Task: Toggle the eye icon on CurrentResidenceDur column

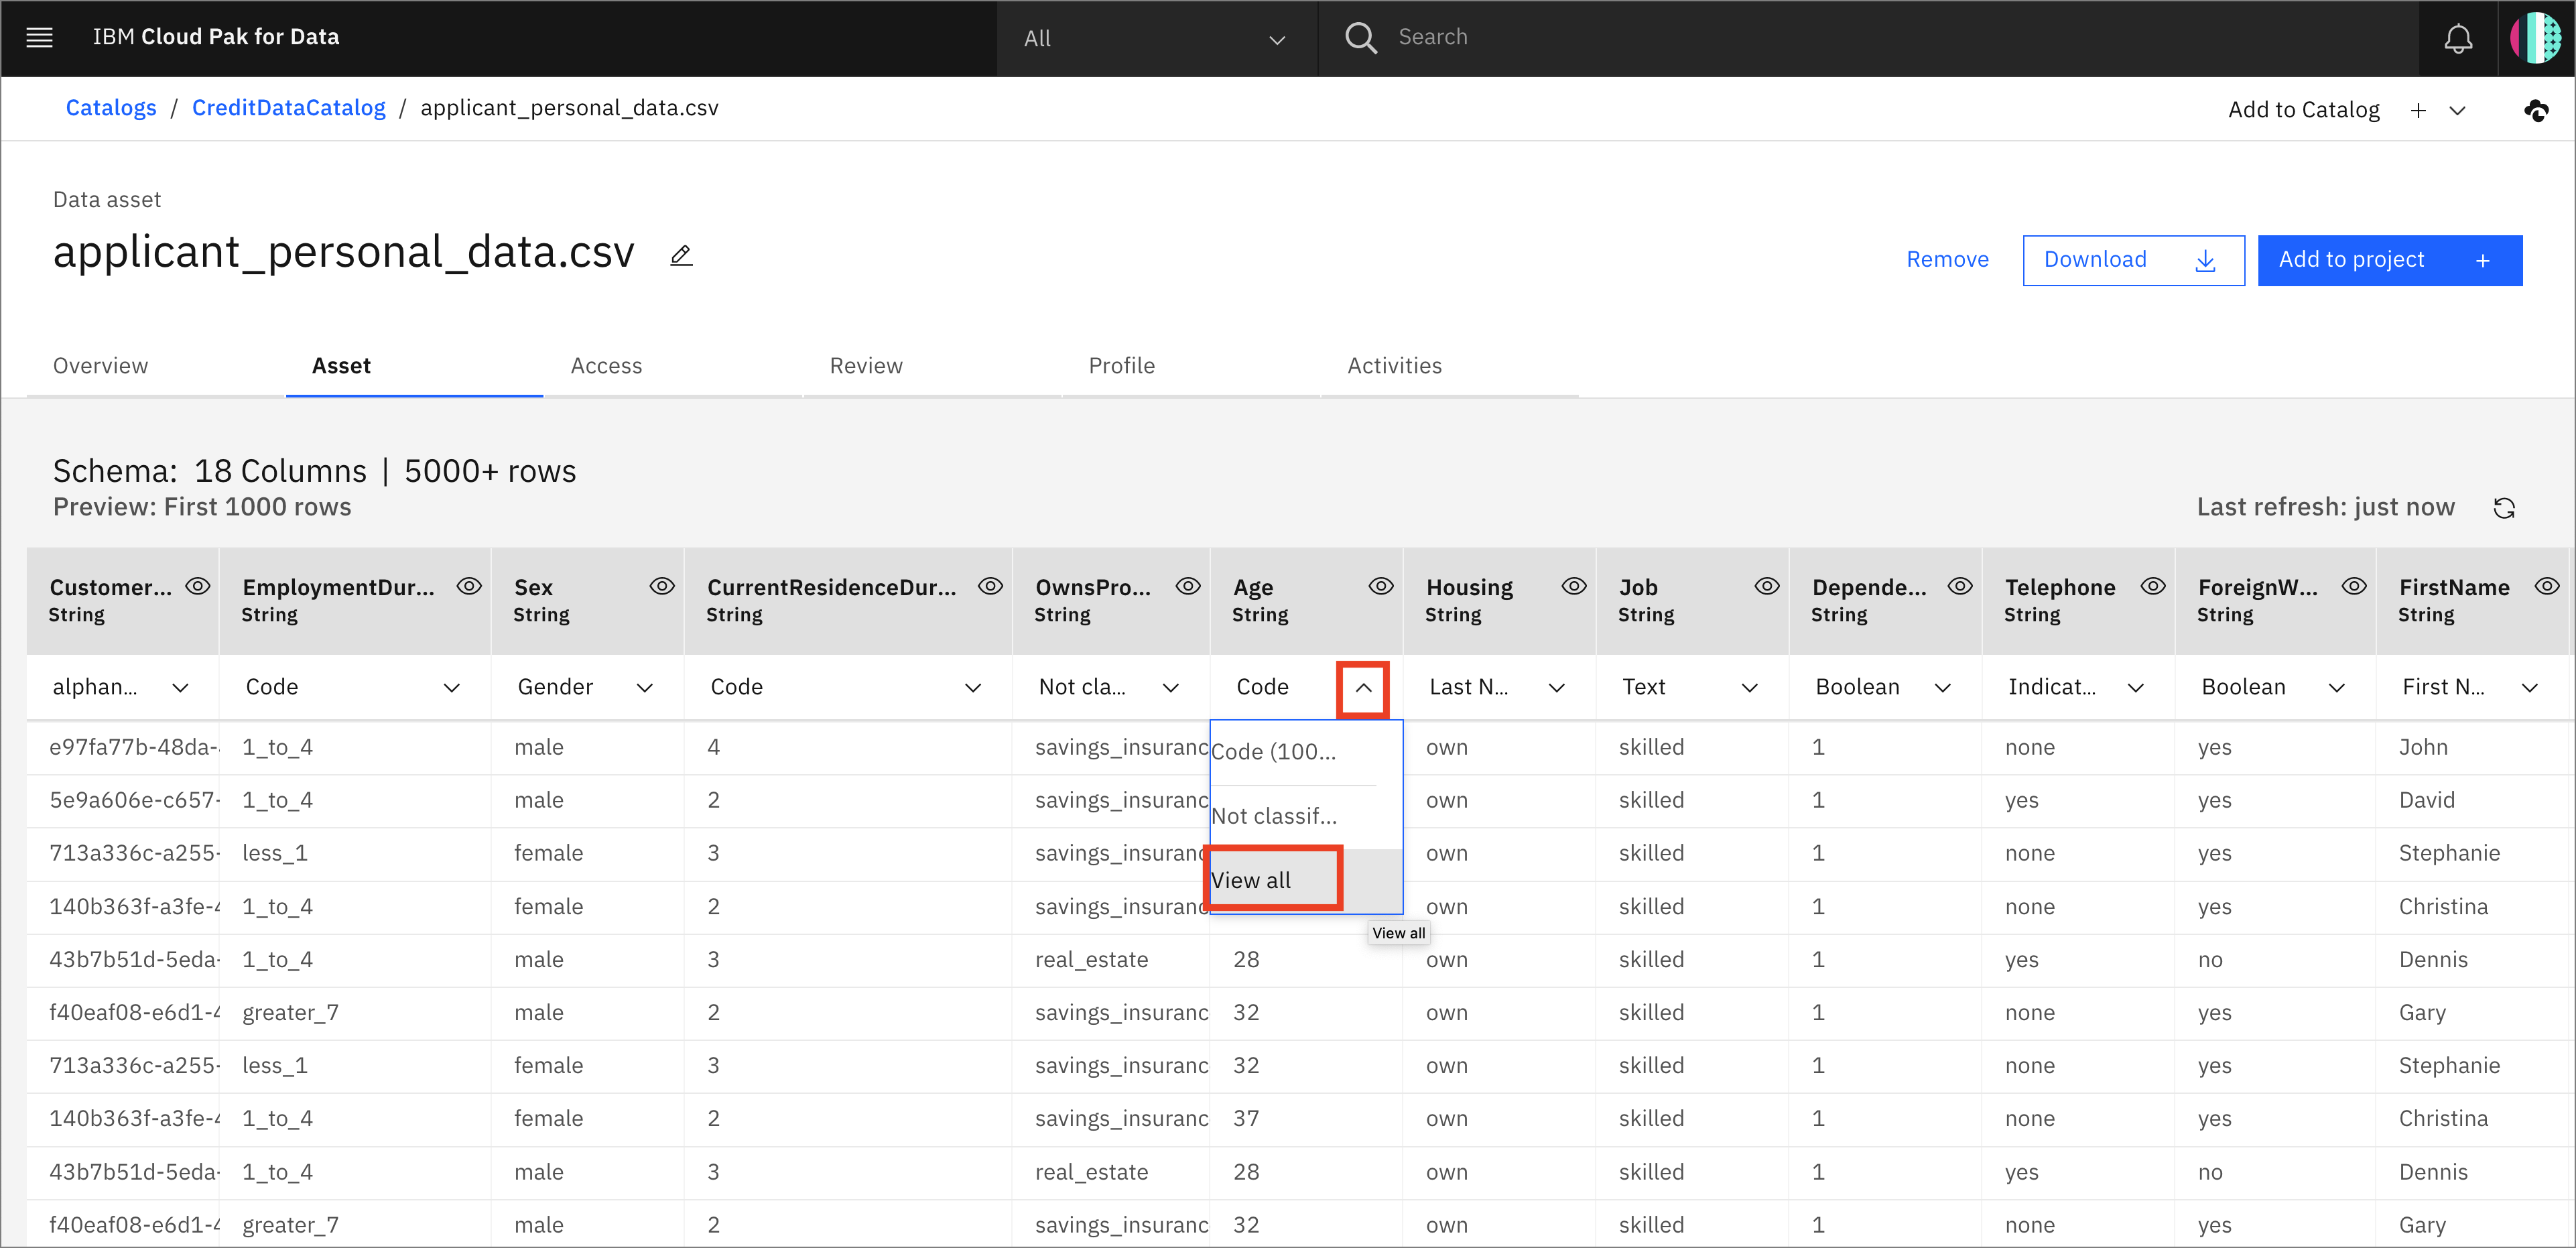Action: point(989,586)
